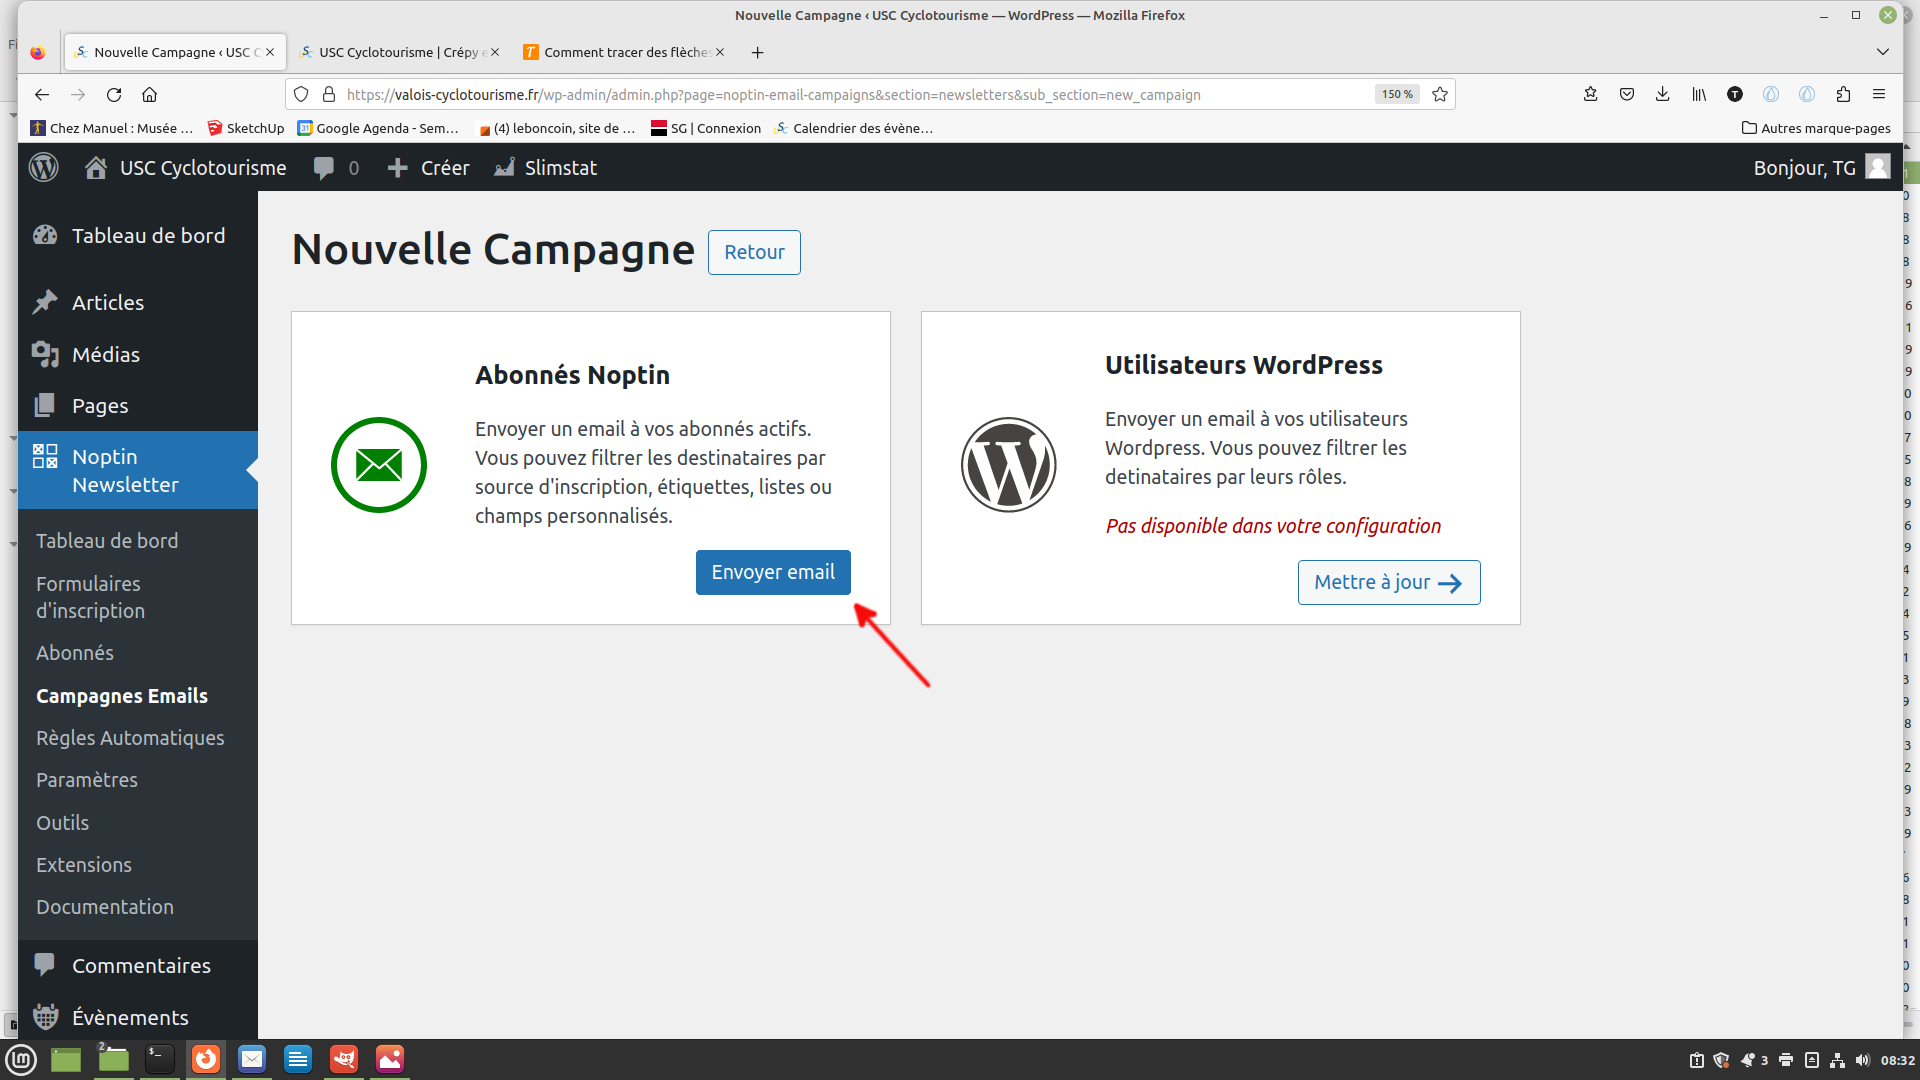Click the Mettre à jour button

1389,582
